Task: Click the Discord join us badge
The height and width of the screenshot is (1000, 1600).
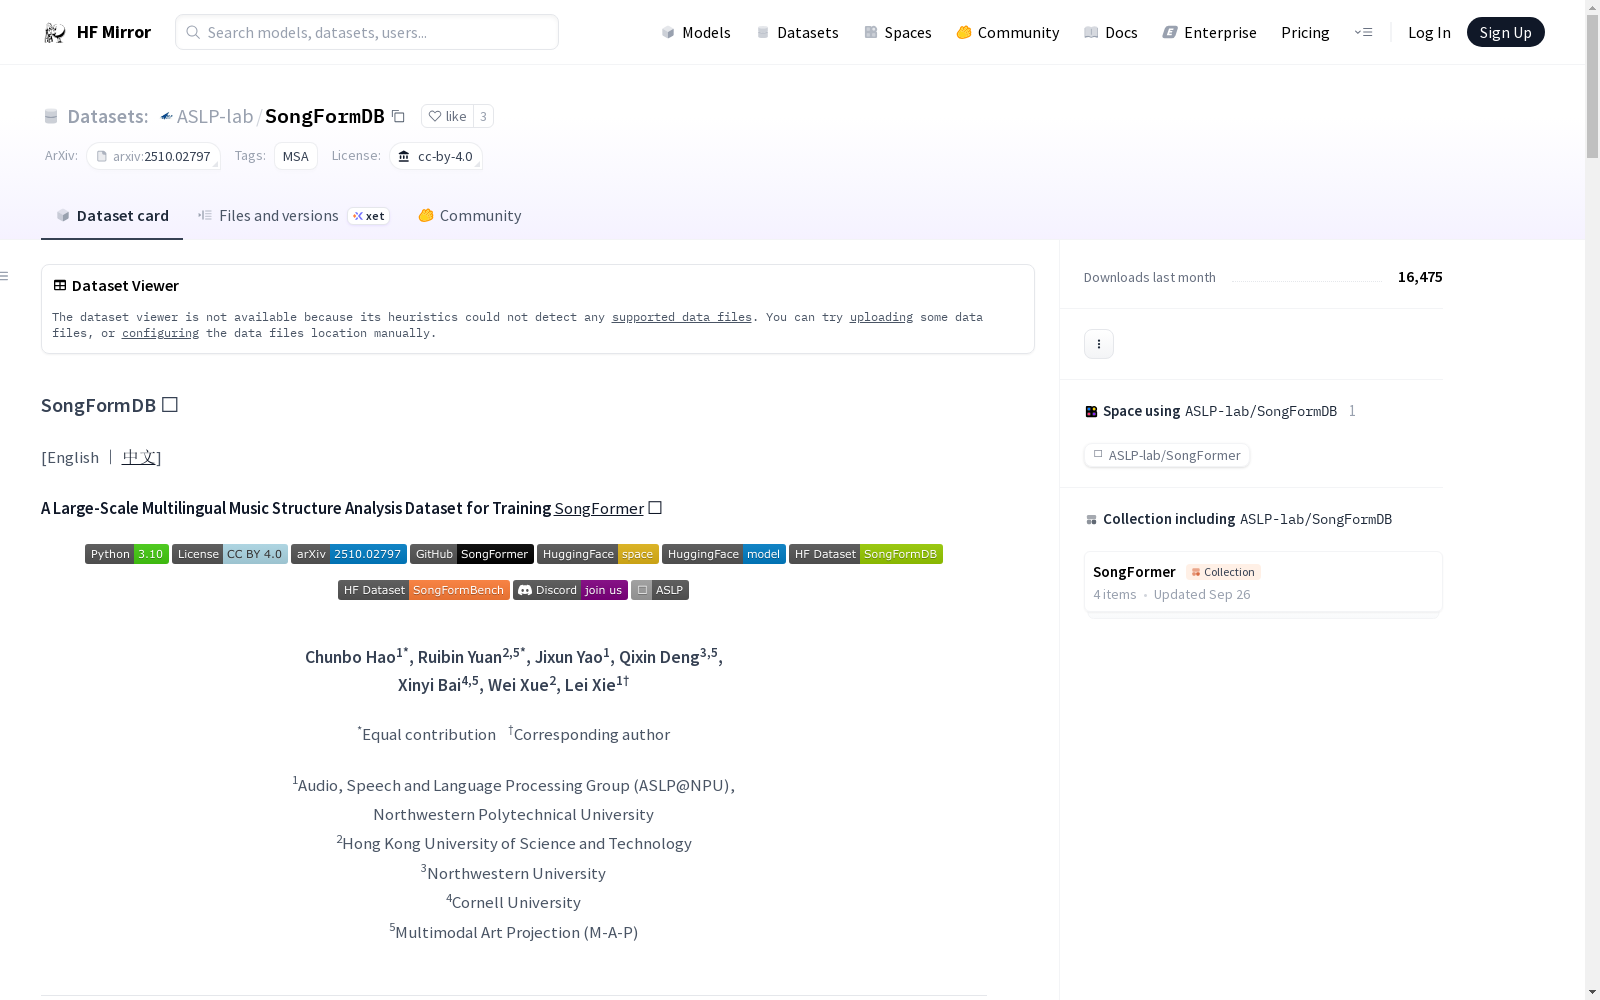Action: 570,590
